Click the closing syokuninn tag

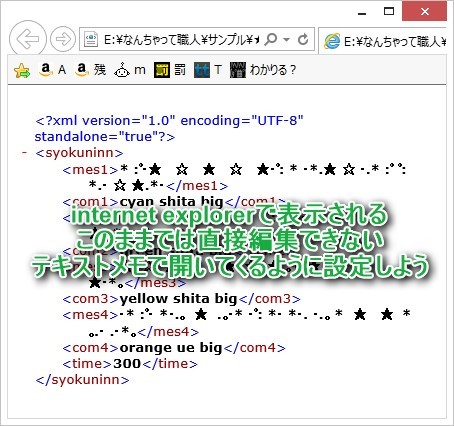click(x=82, y=380)
